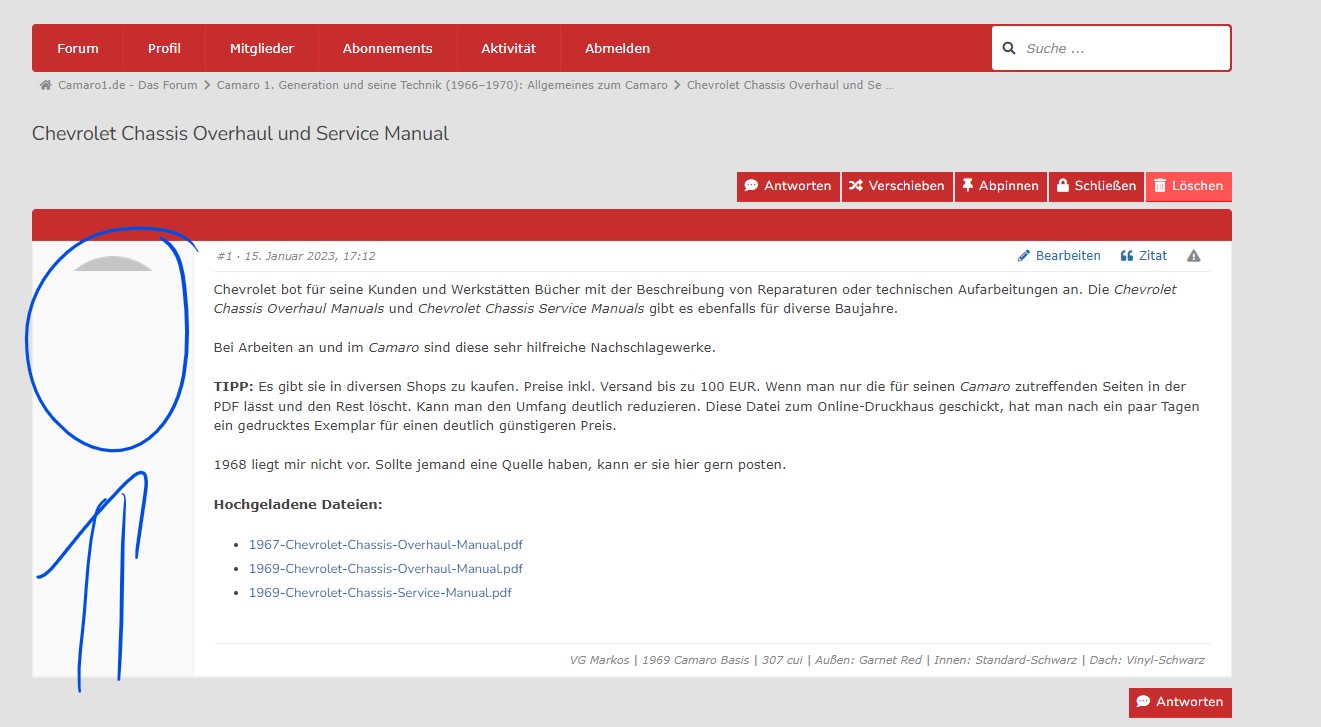Click the top Antworten button
The height and width of the screenshot is (727, 1321).
pos(788,186)
